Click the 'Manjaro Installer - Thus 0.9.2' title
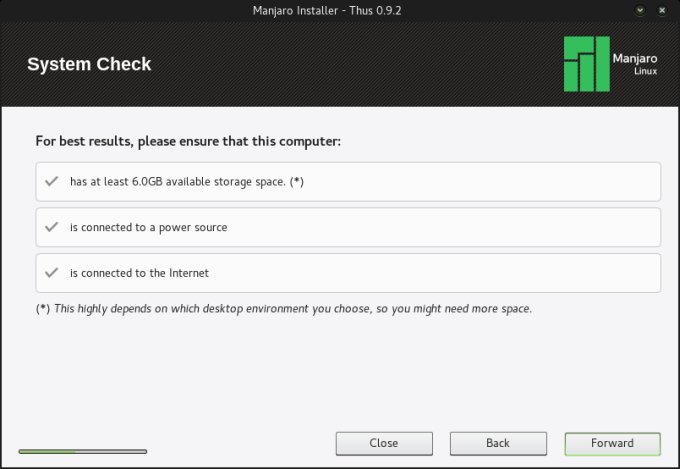Screen dimensions: 680x469 327,11
